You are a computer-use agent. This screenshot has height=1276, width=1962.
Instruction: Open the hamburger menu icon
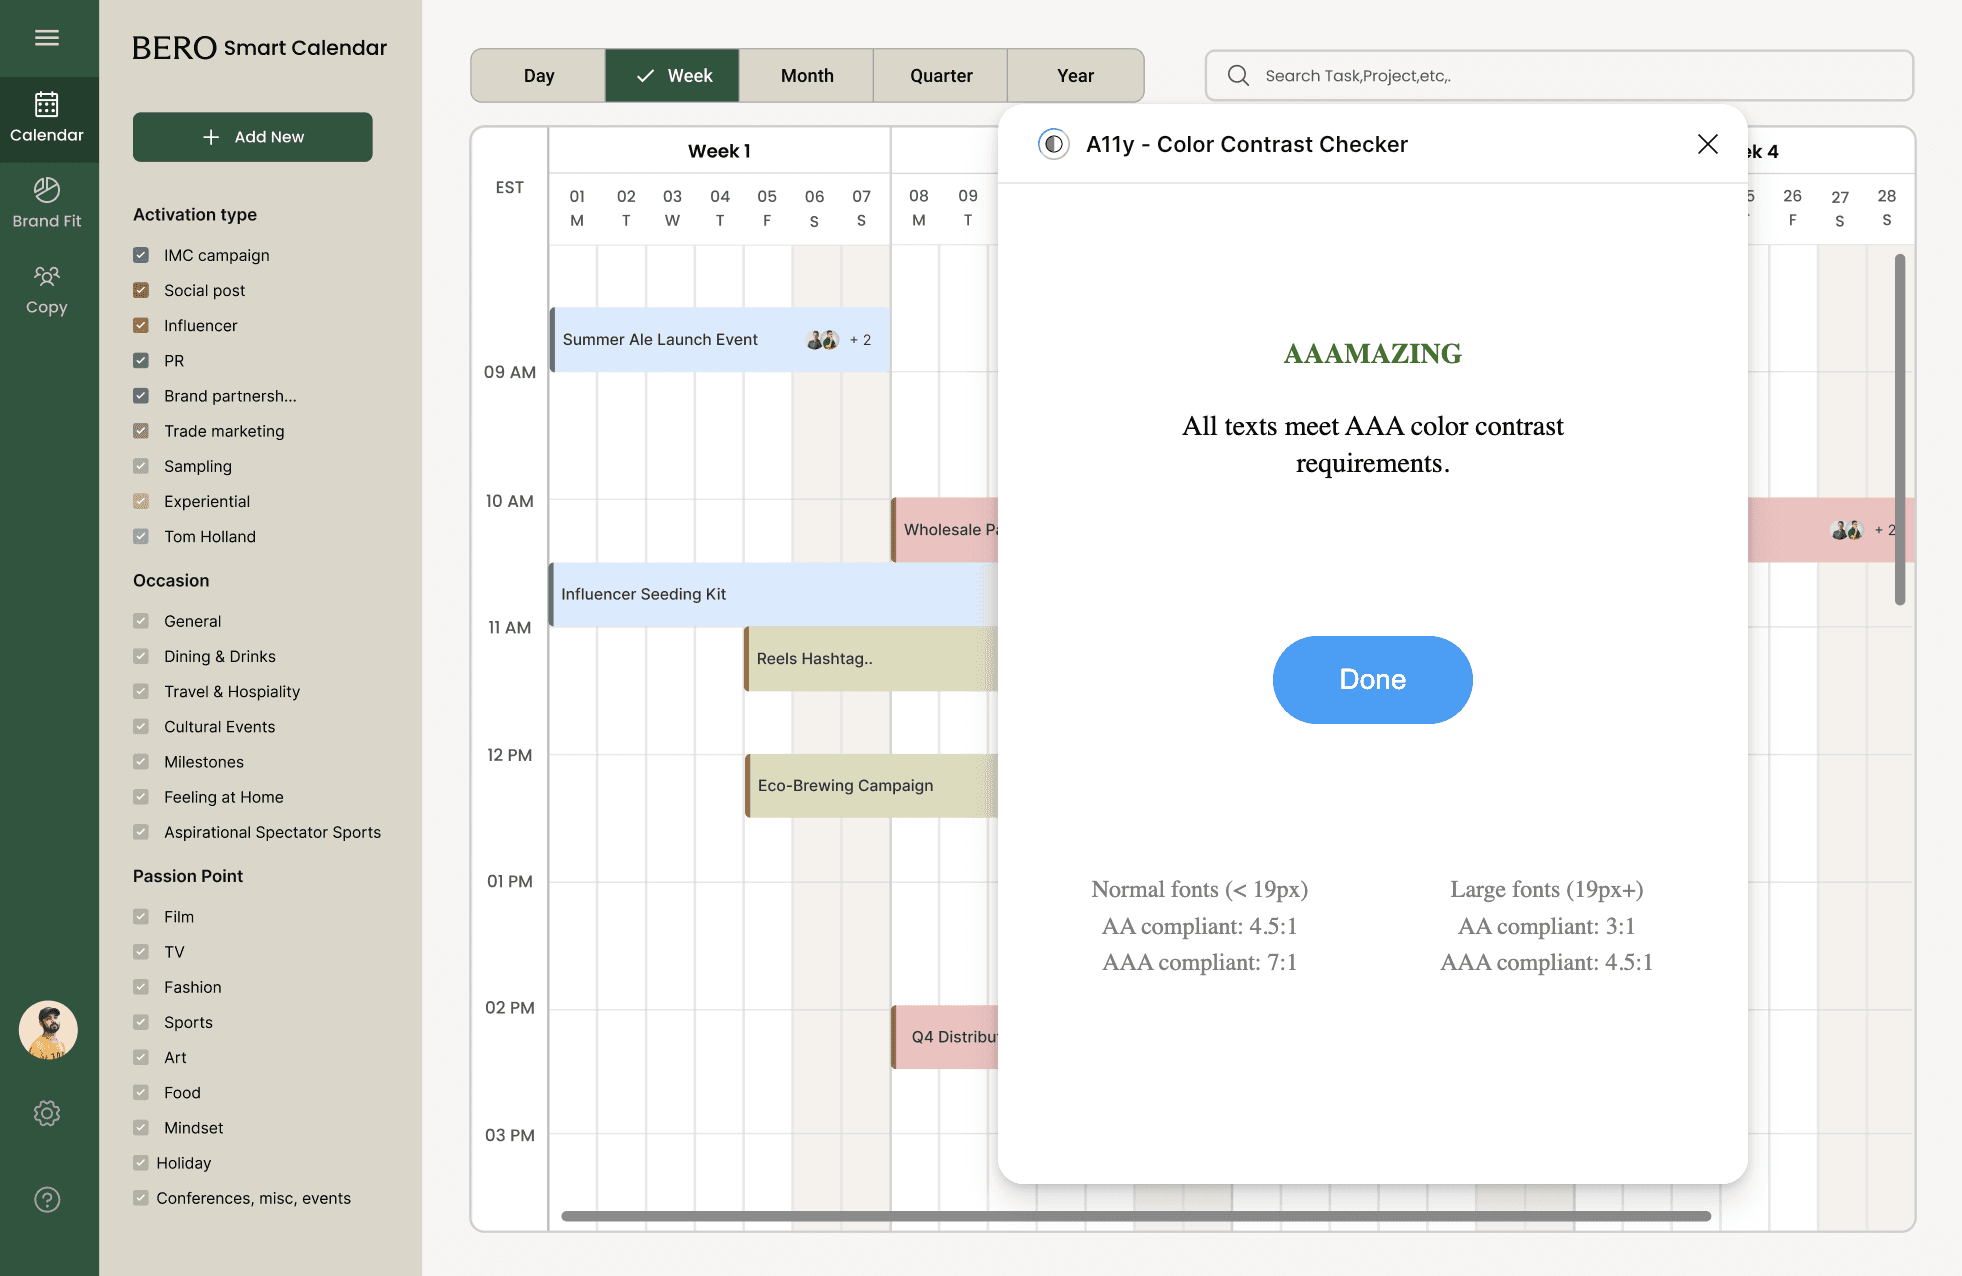47,38
